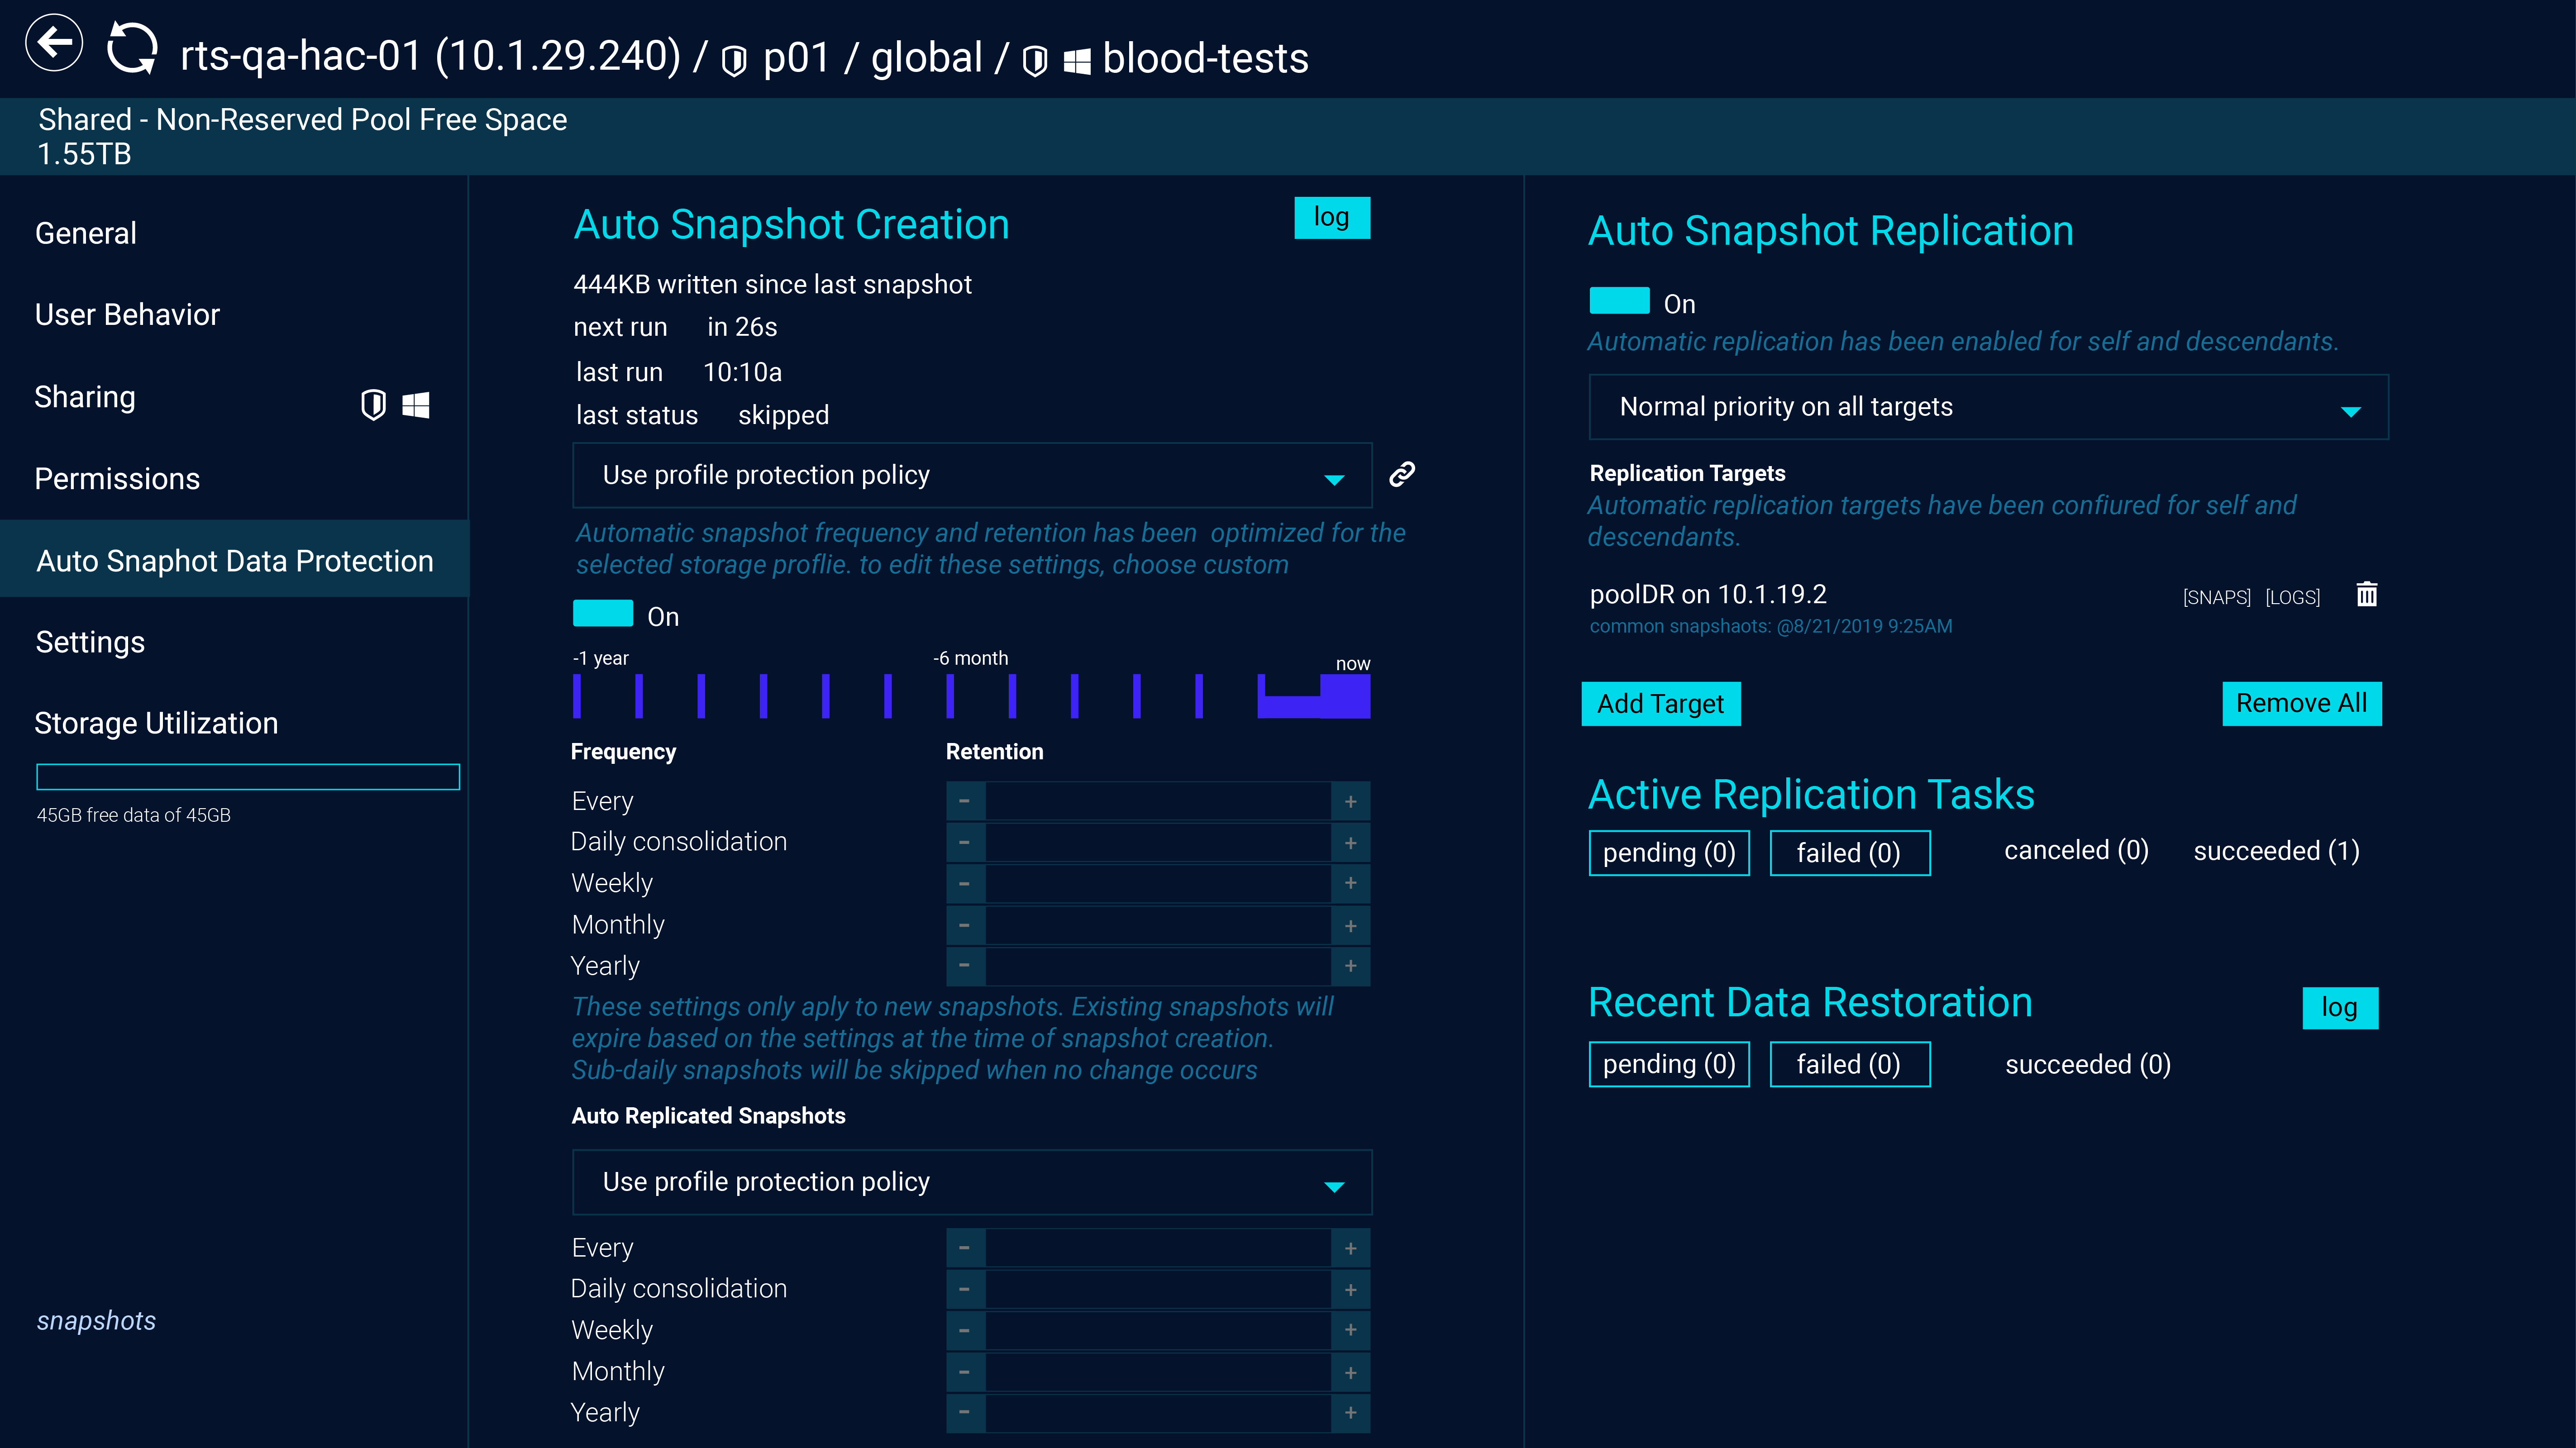Viewport: 2576px width, 1448px height.
Task: Increase Weekly value under Auto Replicated Snapshots
Action: click(x=1350, y=1330)
